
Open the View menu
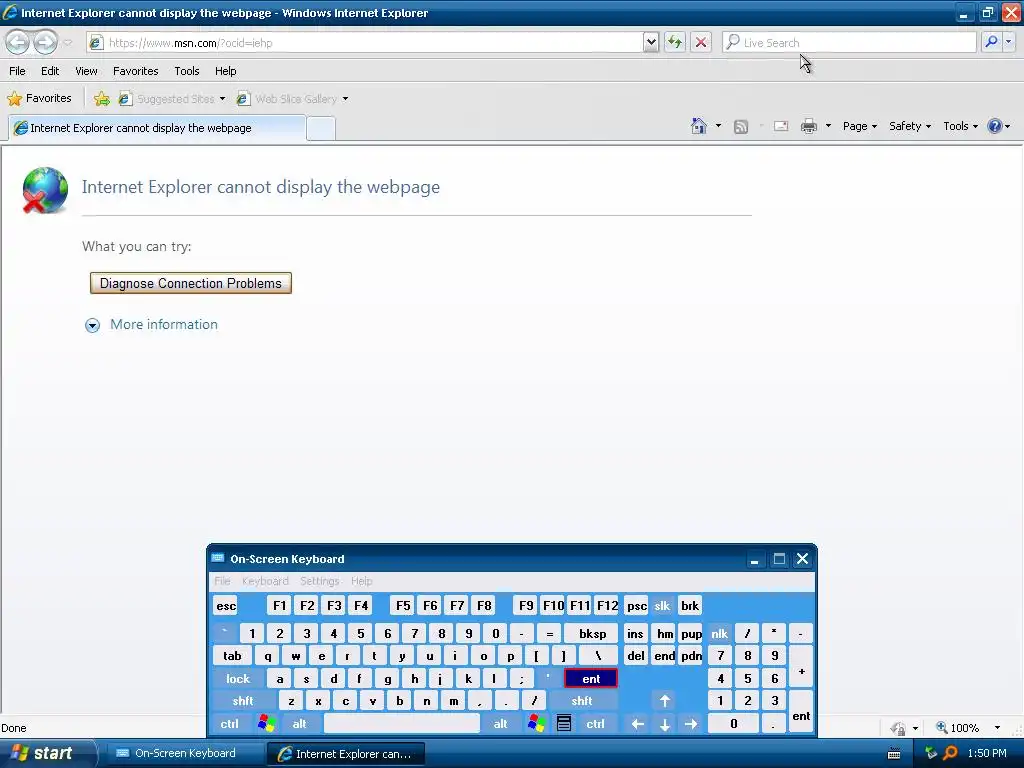point(86,71)
